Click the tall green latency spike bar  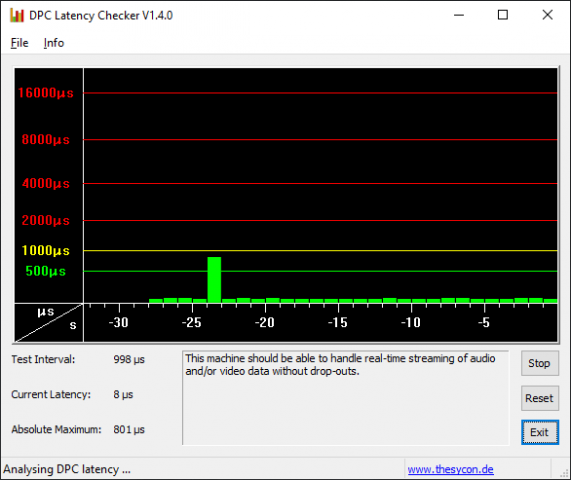pos(214,280)
